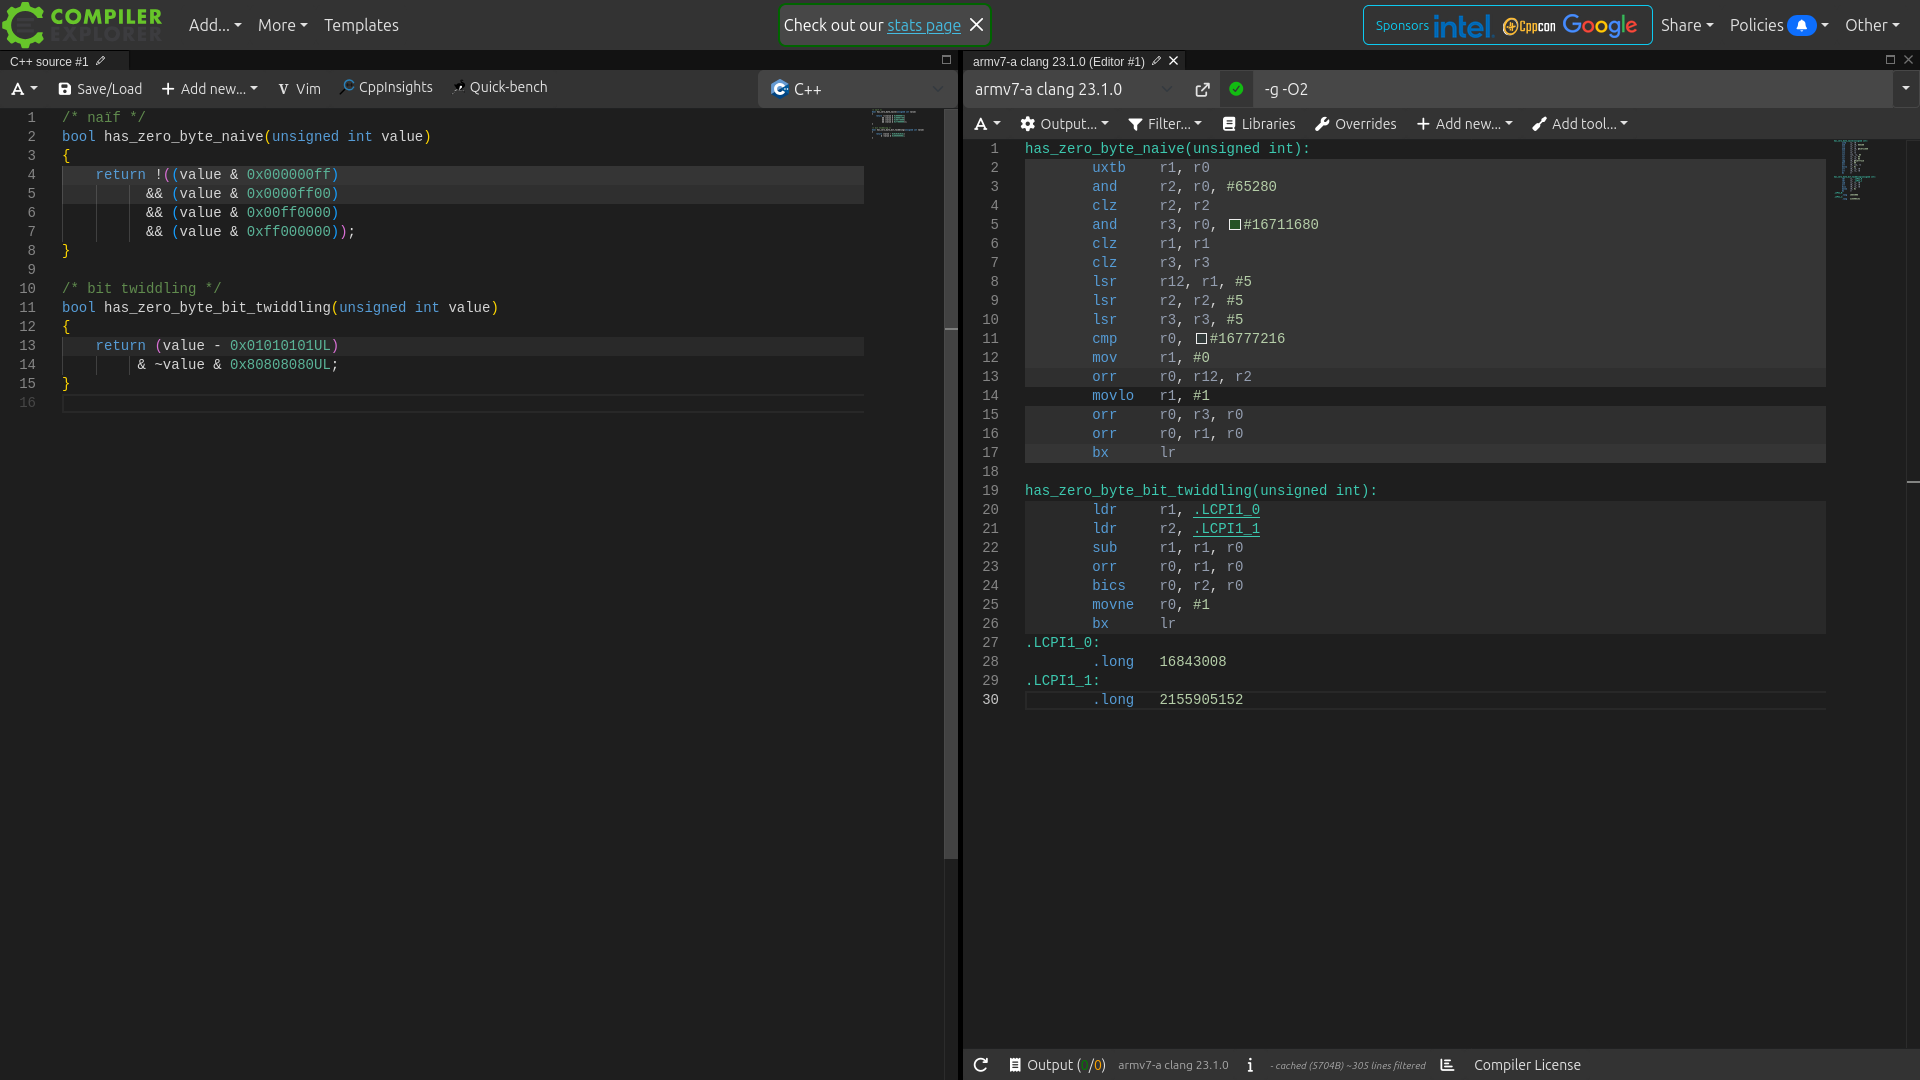Click Save/Load in source editor
The width and height of the screenshot is (1920, 1080).
tap(100, 89)
